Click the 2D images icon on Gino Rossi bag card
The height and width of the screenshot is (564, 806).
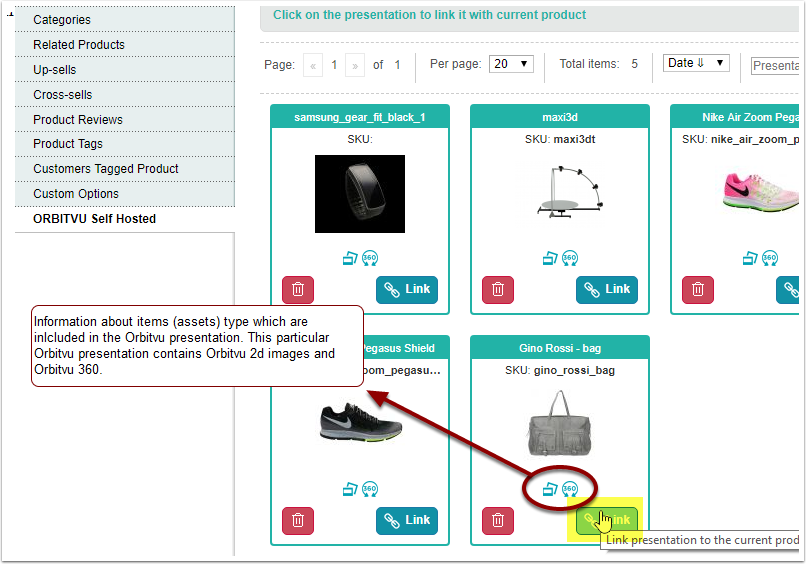[x=550, y=489]
